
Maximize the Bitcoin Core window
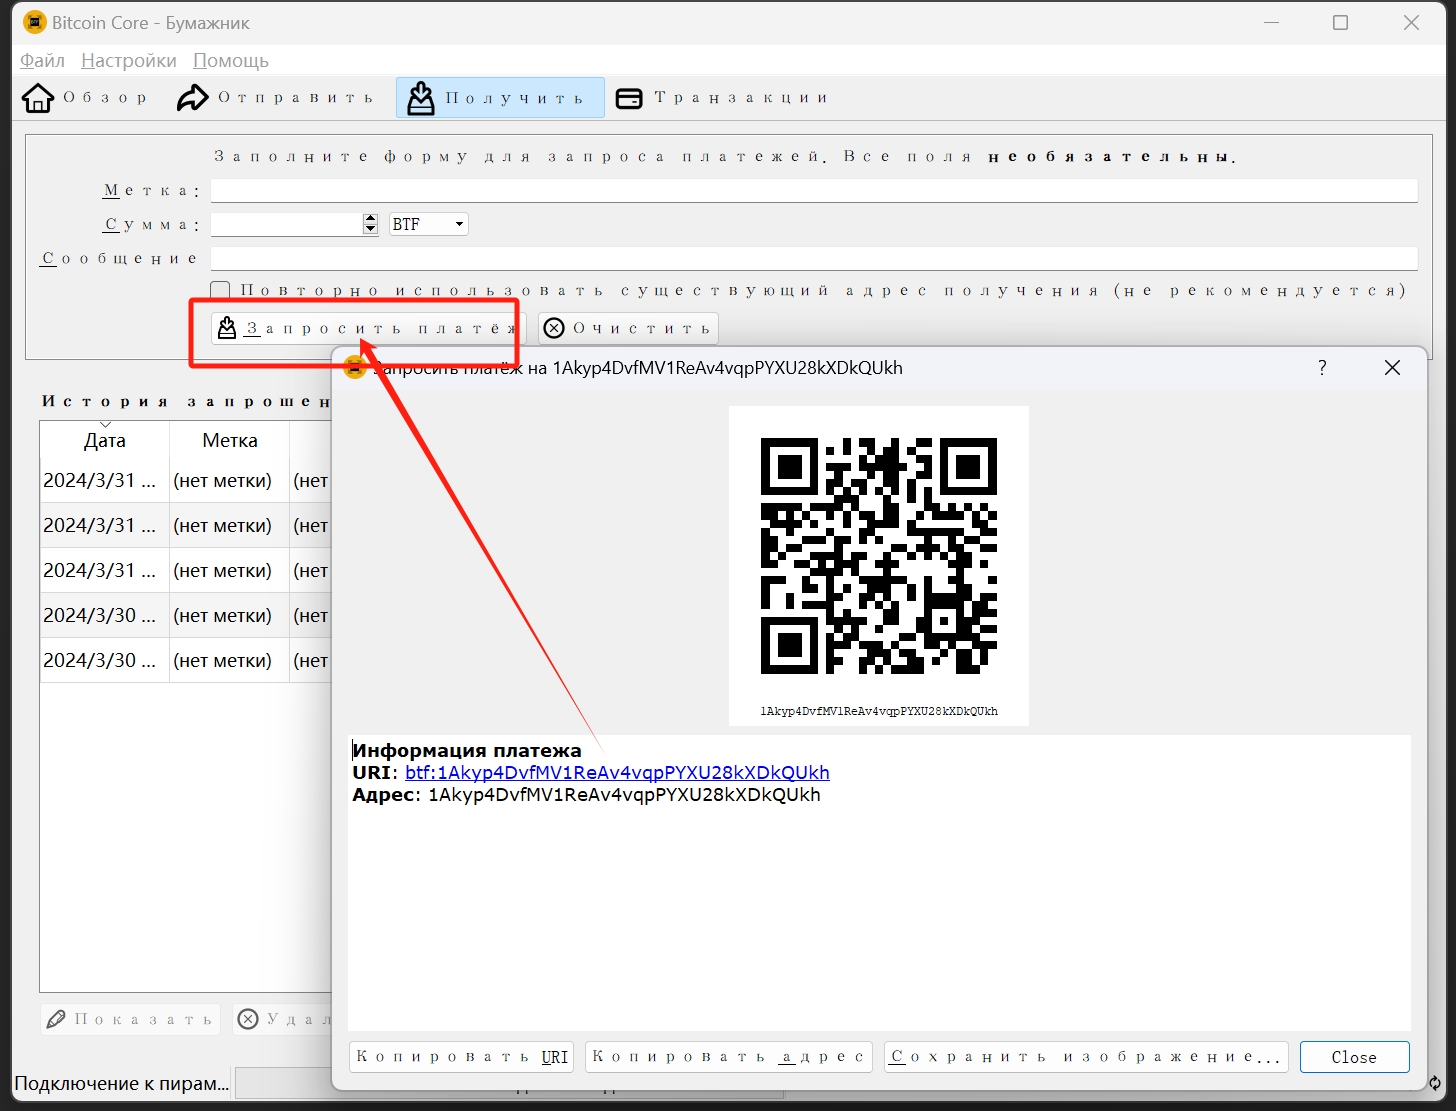click(1341, 22)
